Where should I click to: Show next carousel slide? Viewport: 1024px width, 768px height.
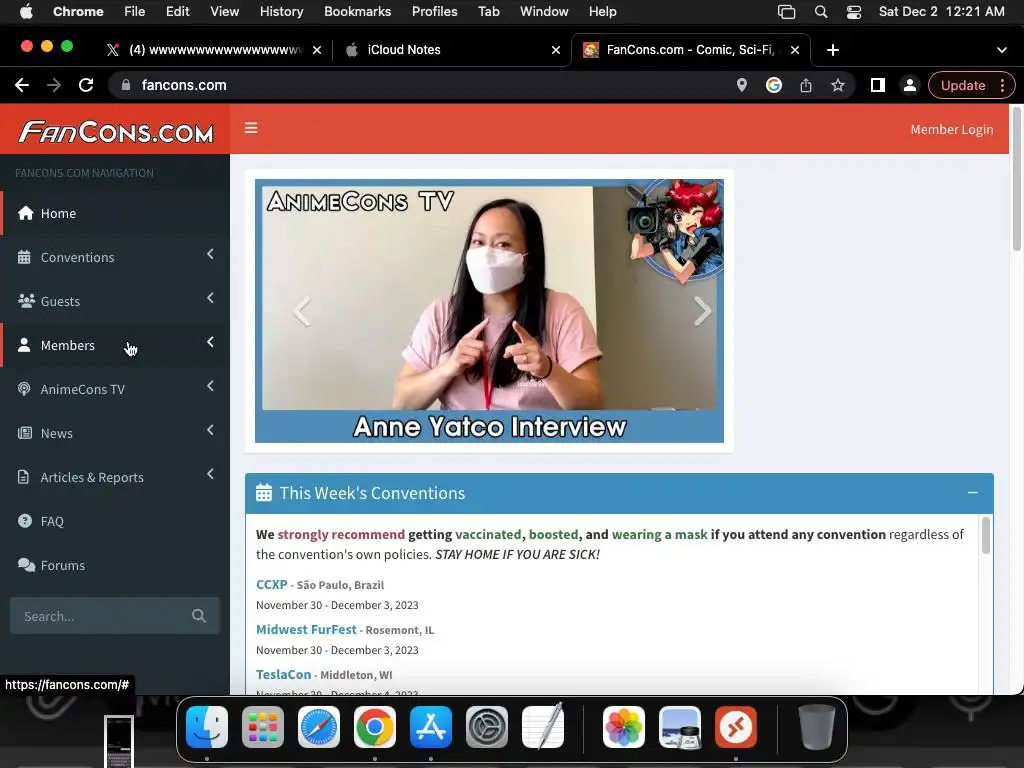(x=702, y=311)
